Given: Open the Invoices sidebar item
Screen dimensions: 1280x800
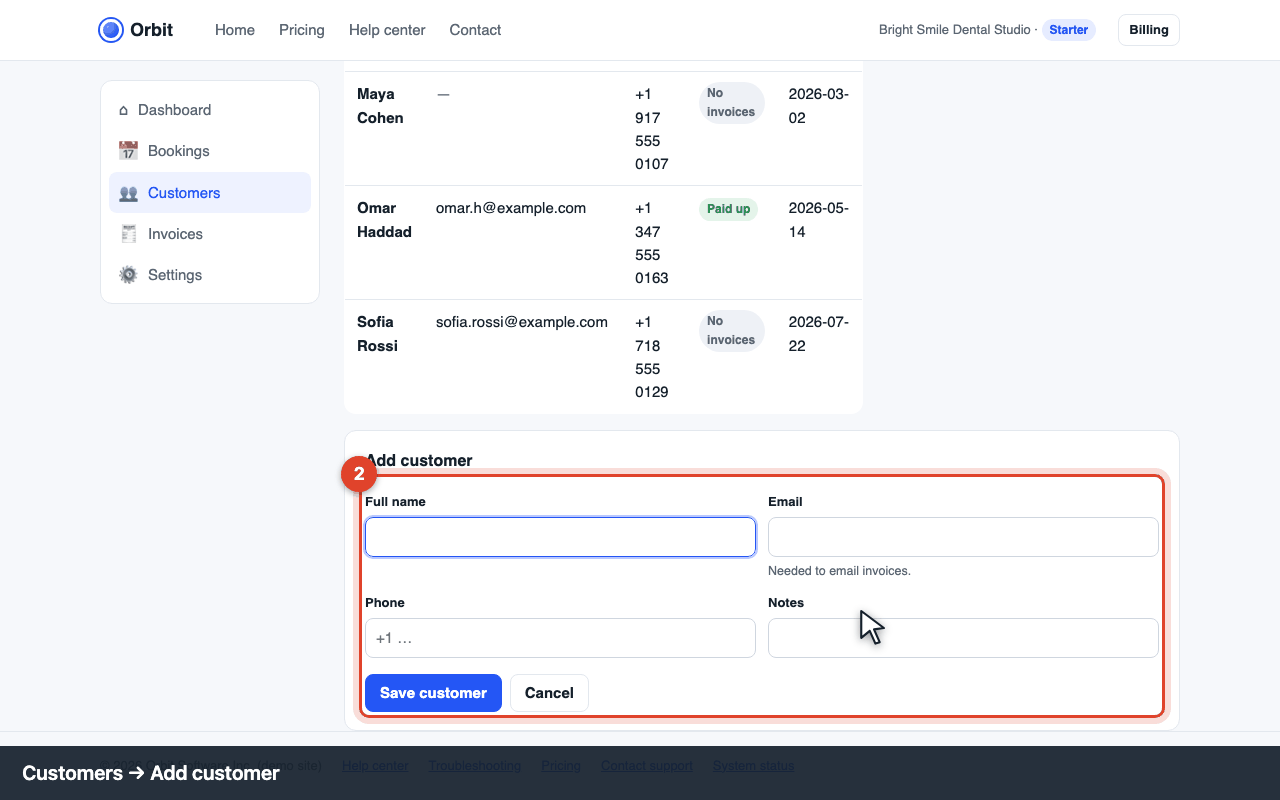Looking at the screenshot, I should point(210,234).
